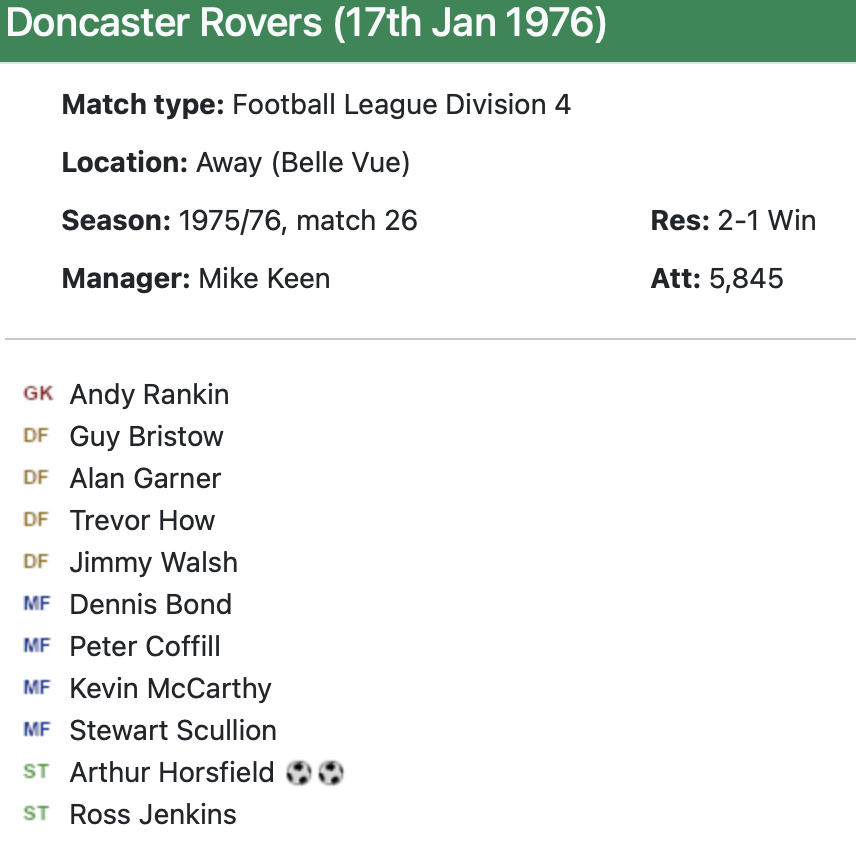Click Football League Division 4 match type
This screenshot has width=856, height=844.
[x=401, y=105]
